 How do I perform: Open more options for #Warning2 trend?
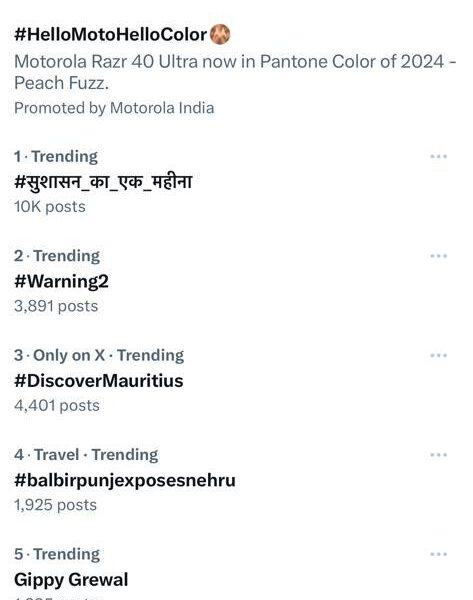(438, 256)
